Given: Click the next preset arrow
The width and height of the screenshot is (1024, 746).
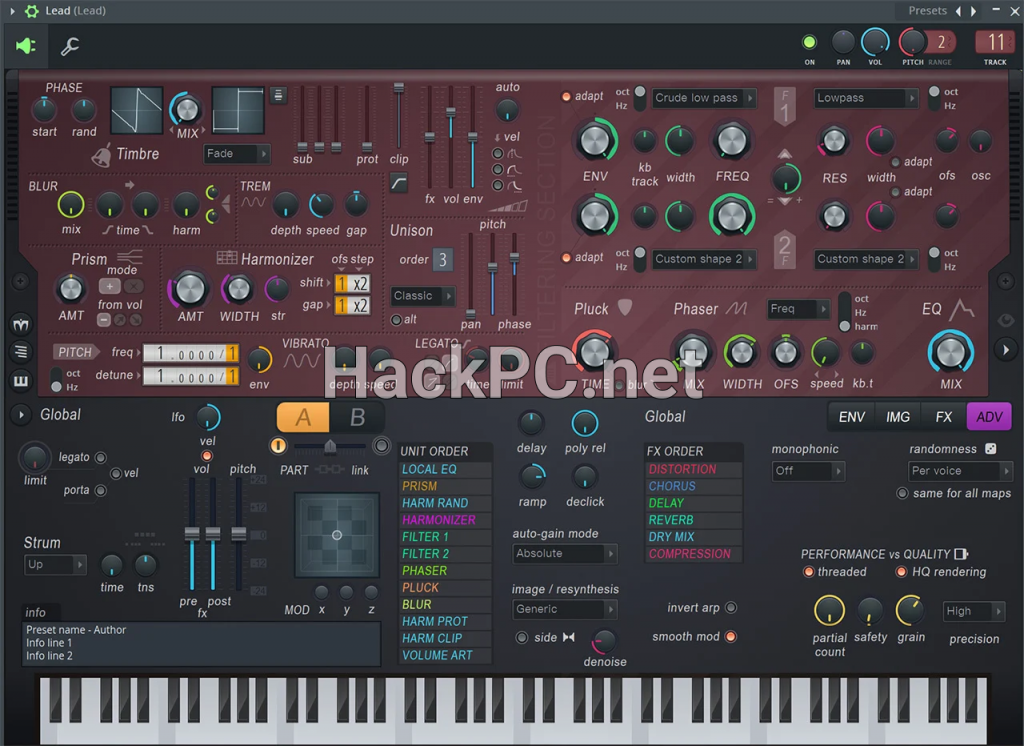Looking at the screenshot, I should pyautogui.click(x=975, y=11).
